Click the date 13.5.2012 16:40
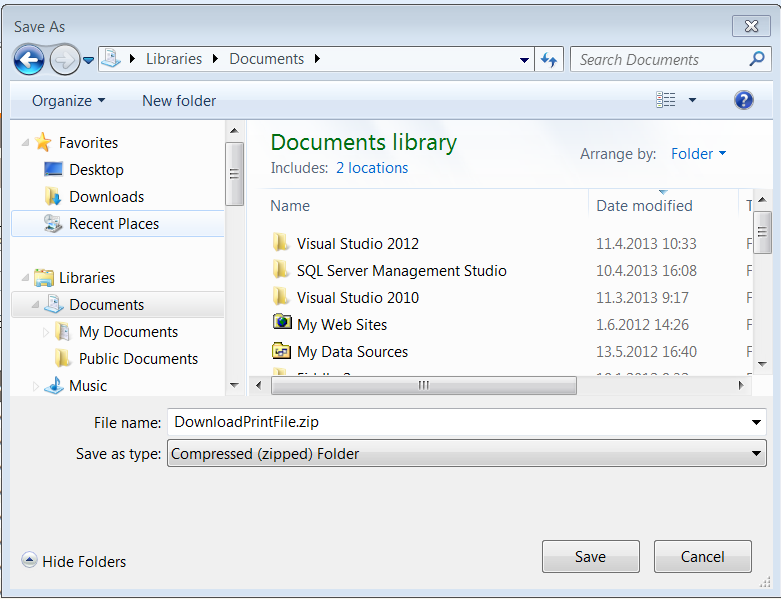 tap(646, 352)
